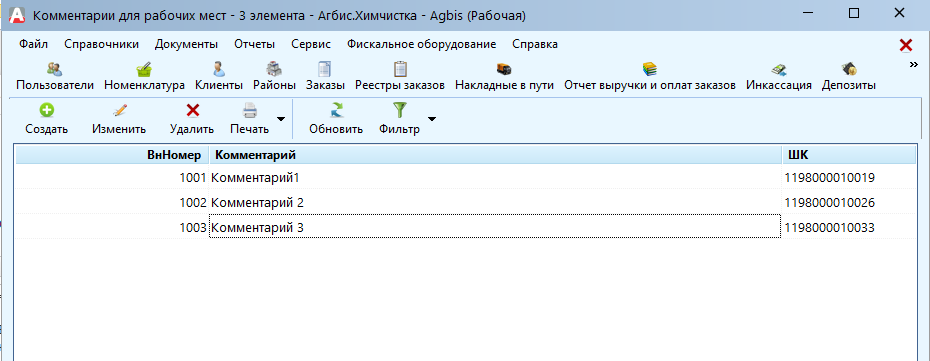Click the Изменить pencil icon
Screen dimensions: 930x361
[119, 110]
